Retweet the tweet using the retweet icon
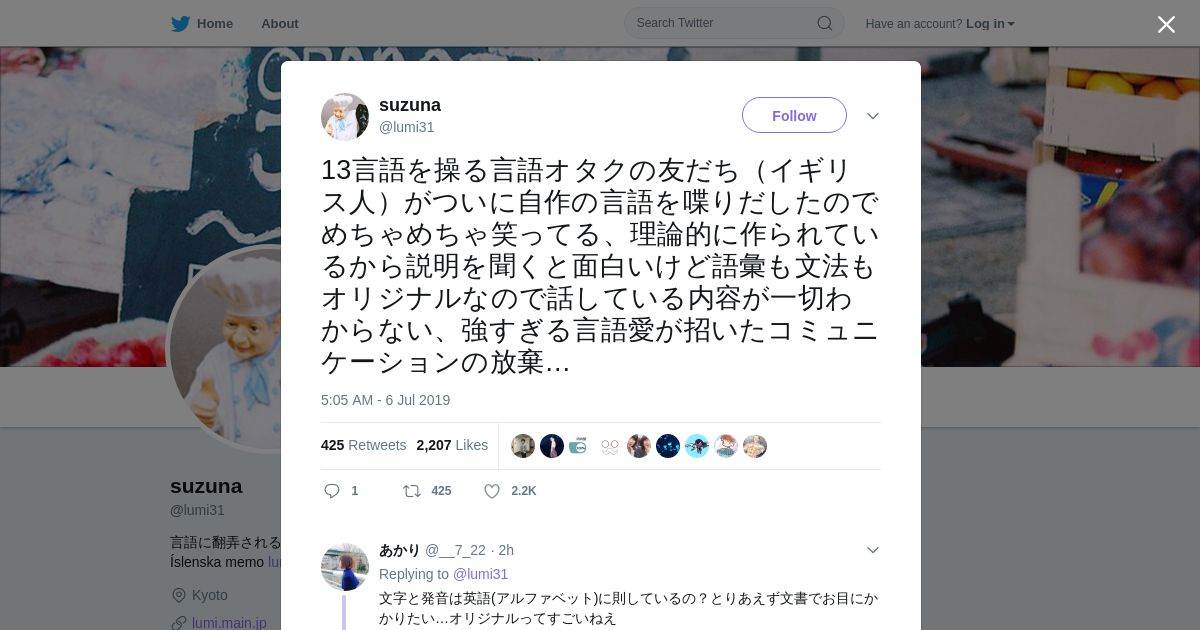The height and width of the screenshot is (630, 1200). point(411,491)
